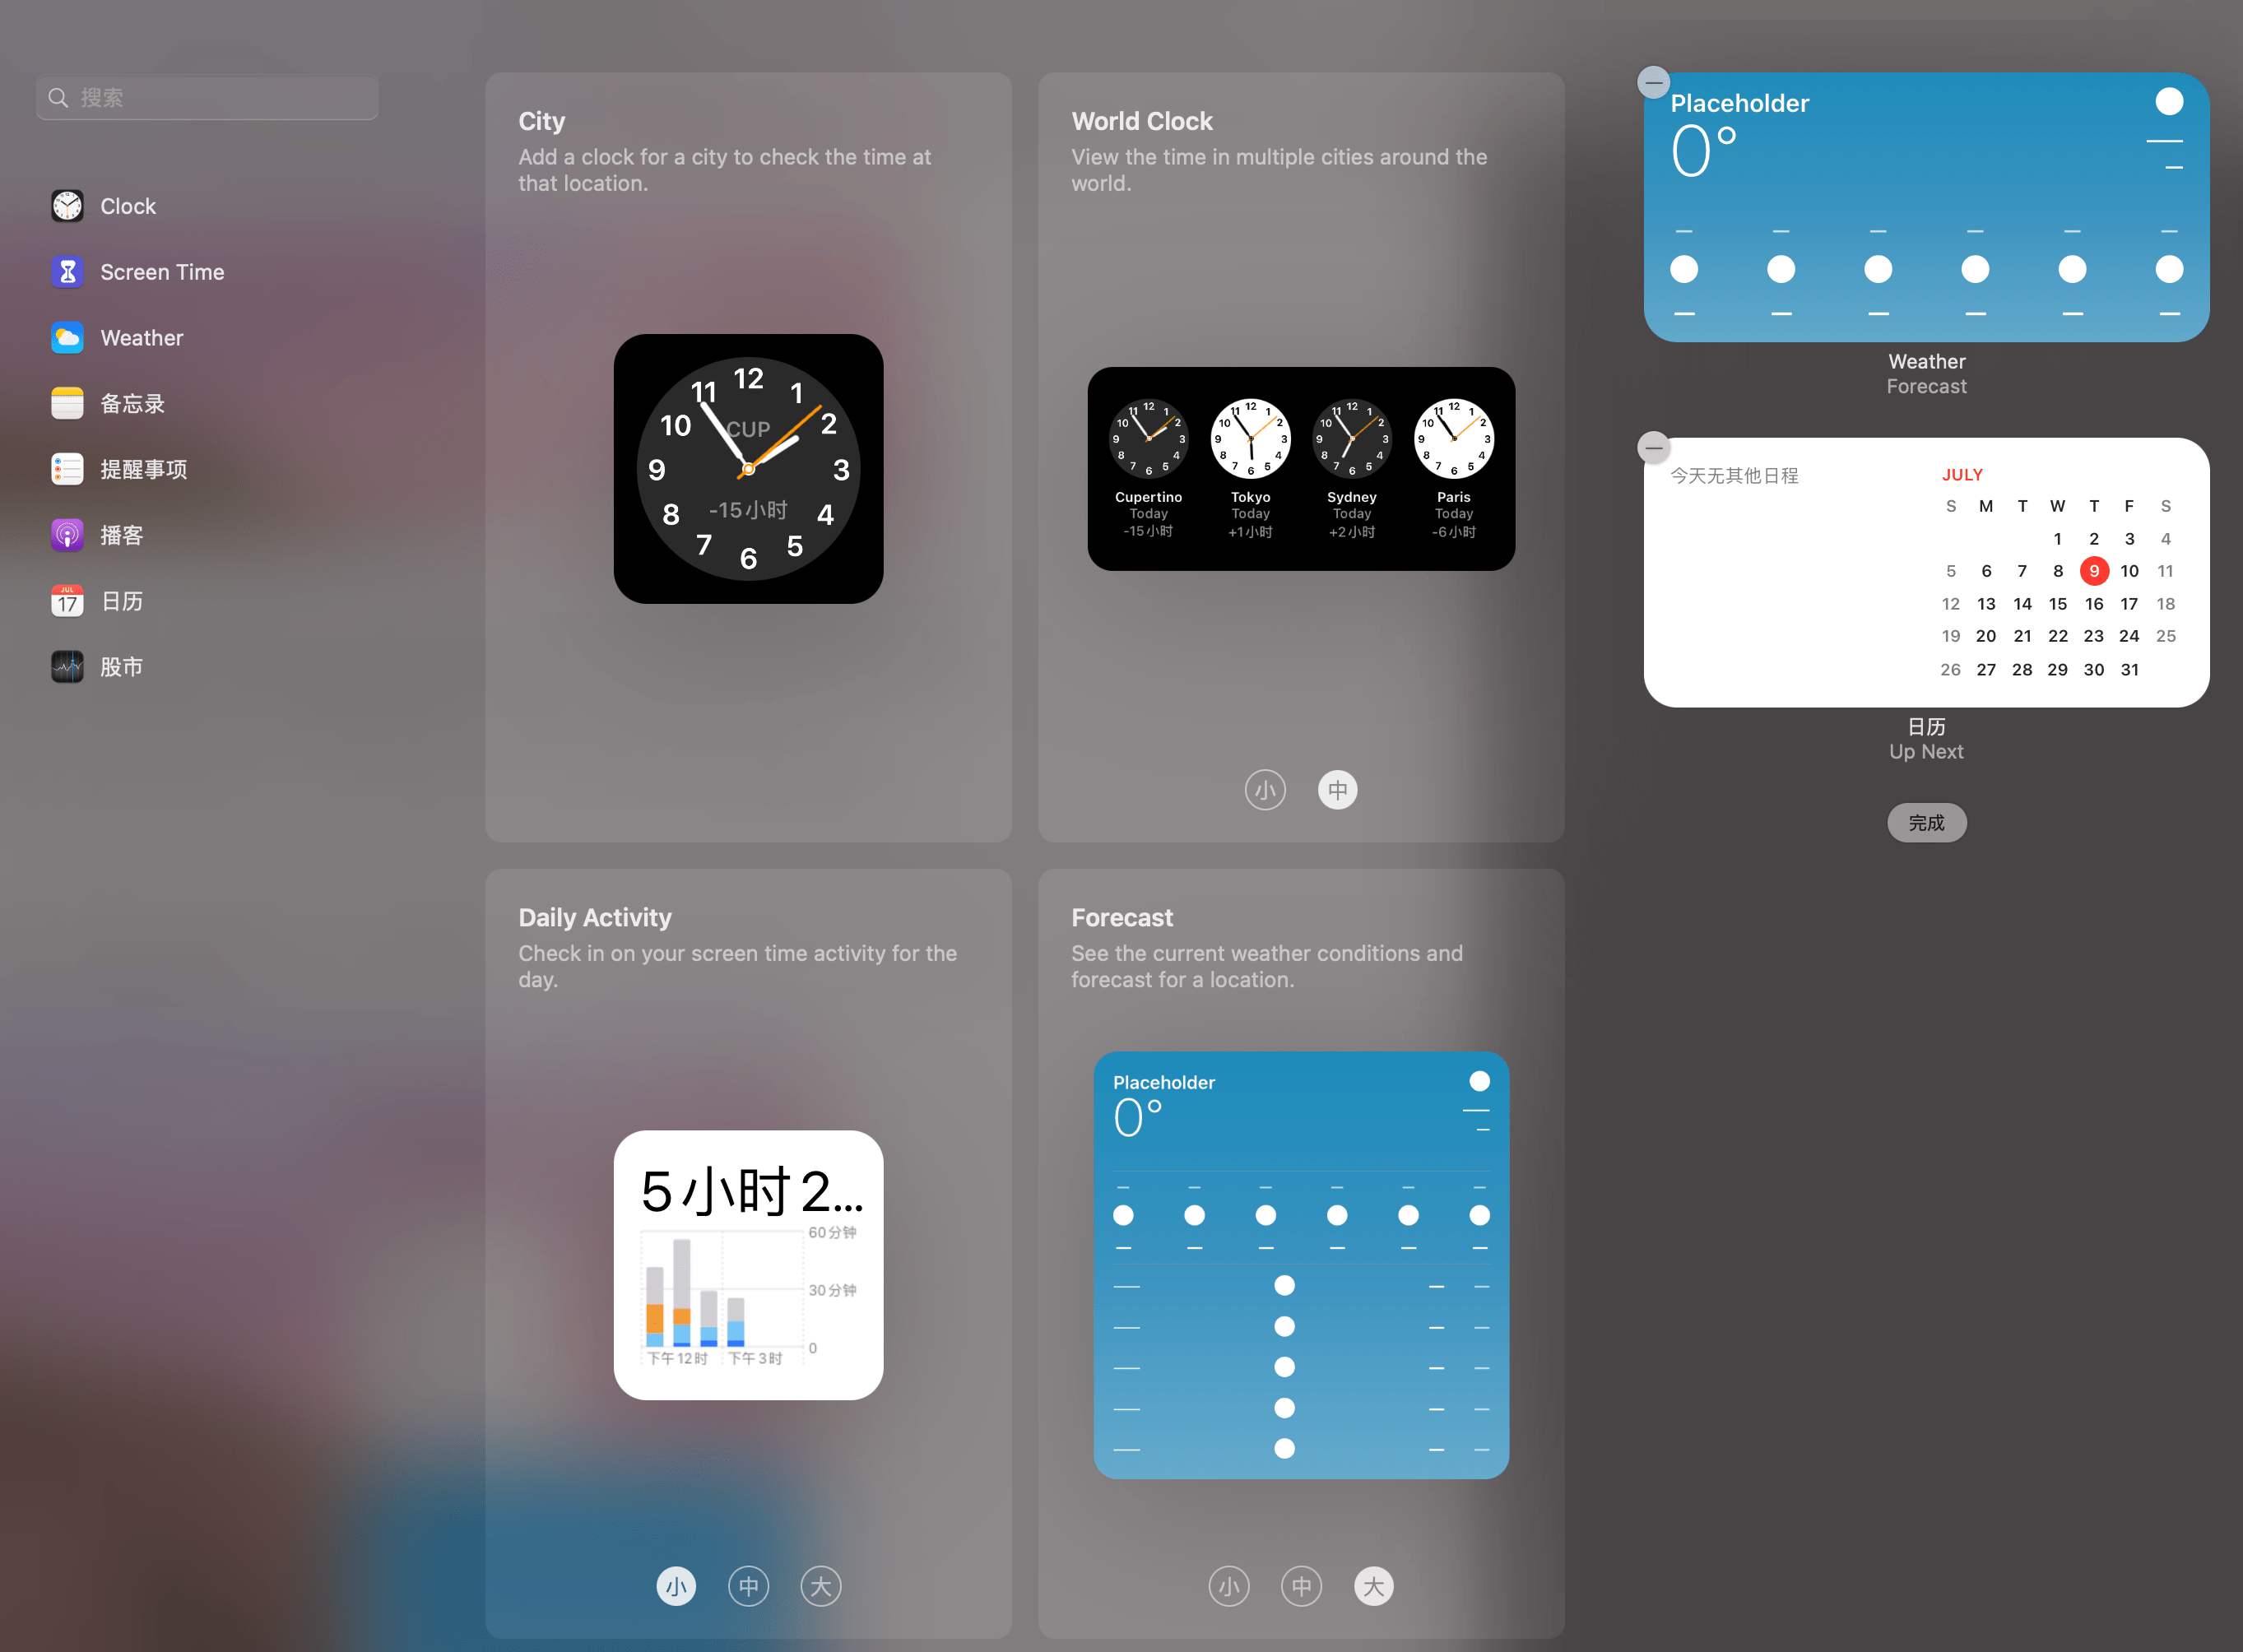2243x1652 pixels.
Task: Select small size for World Clock widget
Action: pos(1265,791)
